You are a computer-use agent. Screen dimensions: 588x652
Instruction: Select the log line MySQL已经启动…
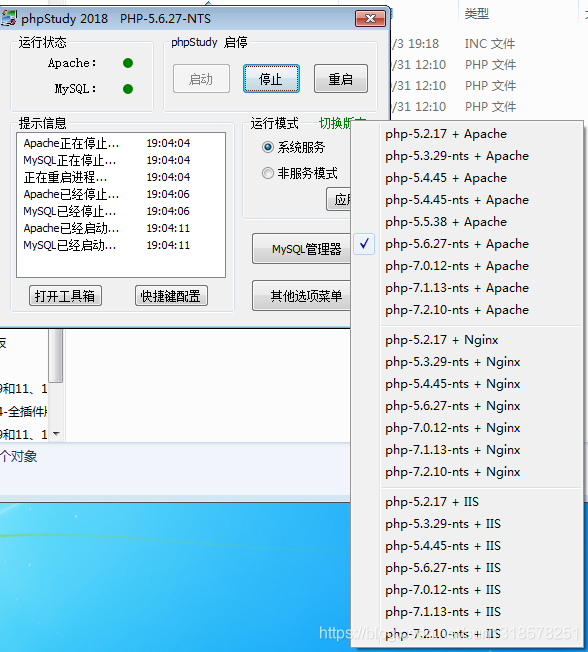point(106,246)
